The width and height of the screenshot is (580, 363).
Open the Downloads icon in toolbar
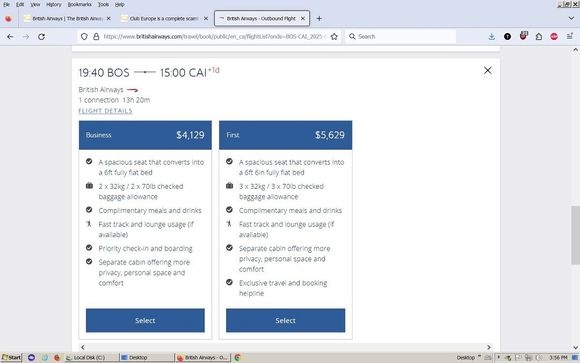(492, 37)
